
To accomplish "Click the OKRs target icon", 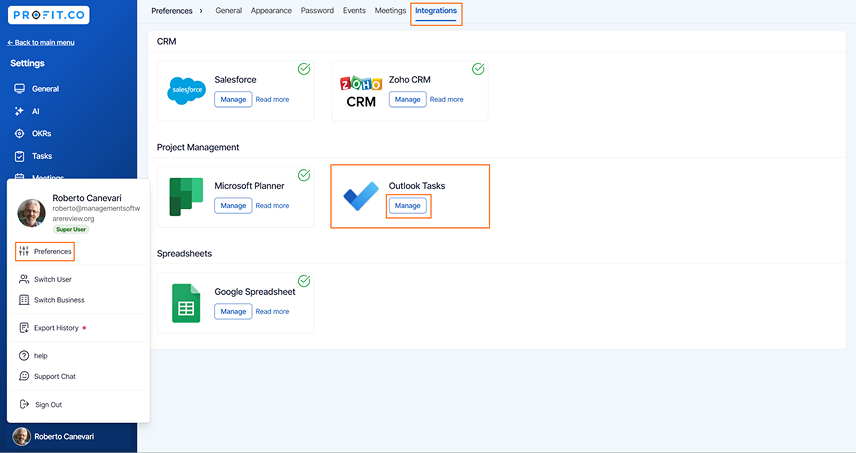I will click(20, 133).
